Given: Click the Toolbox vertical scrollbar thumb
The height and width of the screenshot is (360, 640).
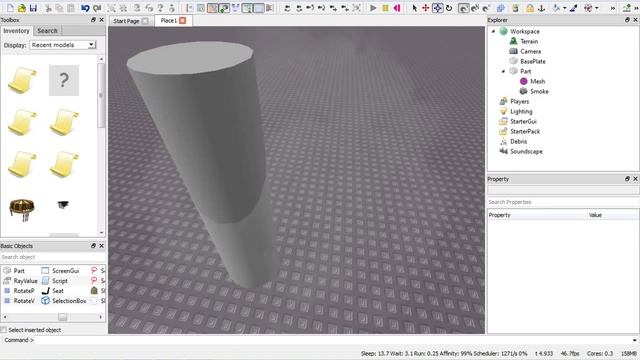Looking at the screenshot, I should click(x=101, y=96).
